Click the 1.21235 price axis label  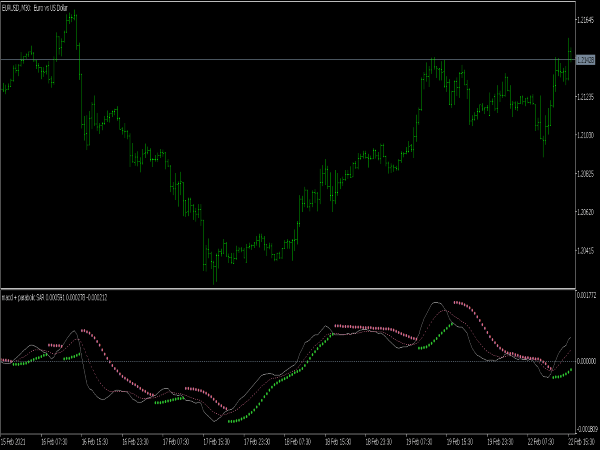click(x=586, y=97)
